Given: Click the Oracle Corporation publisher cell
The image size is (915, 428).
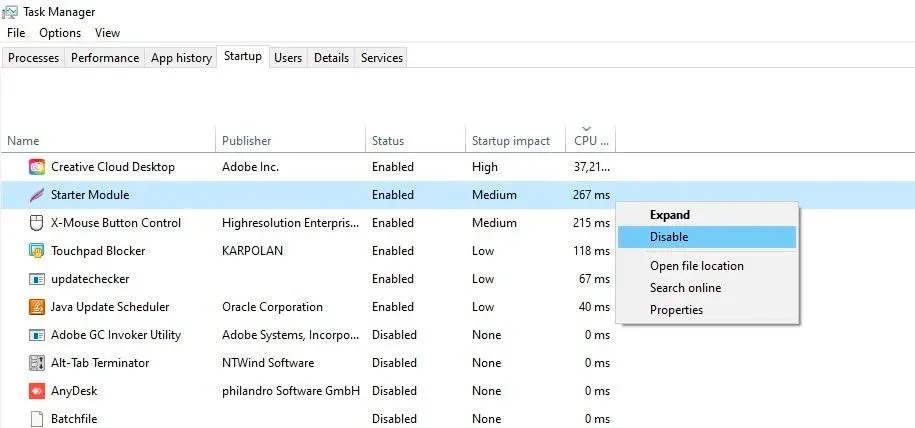Looking at the screenshot, I should point(272,307).
